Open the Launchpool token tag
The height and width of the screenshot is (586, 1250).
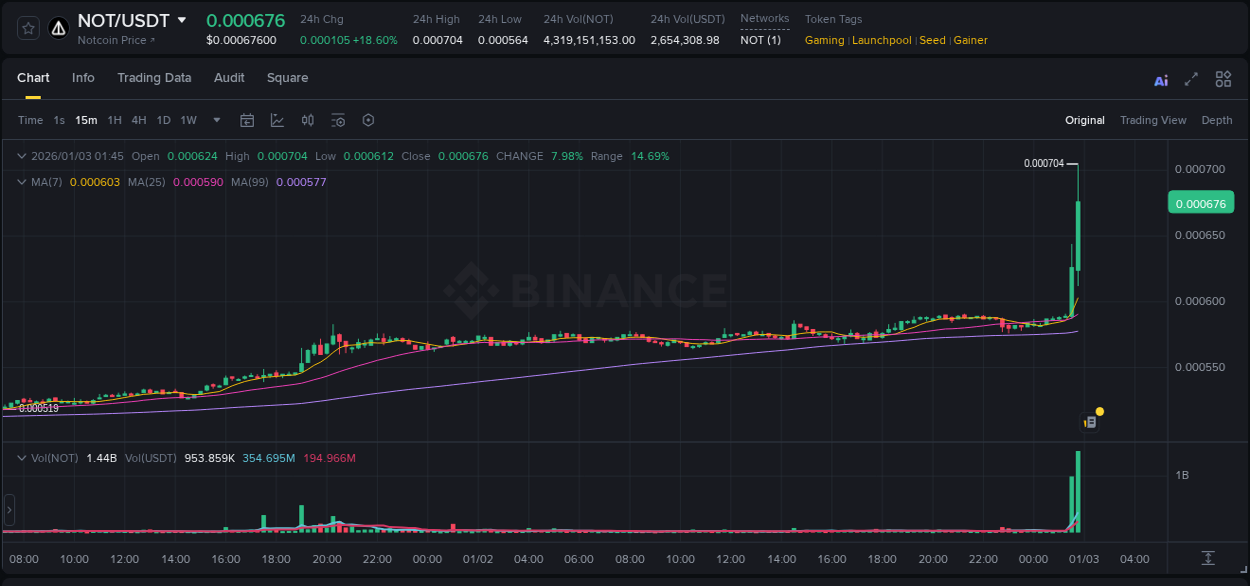pyautogui.click(x=881, y=40)
